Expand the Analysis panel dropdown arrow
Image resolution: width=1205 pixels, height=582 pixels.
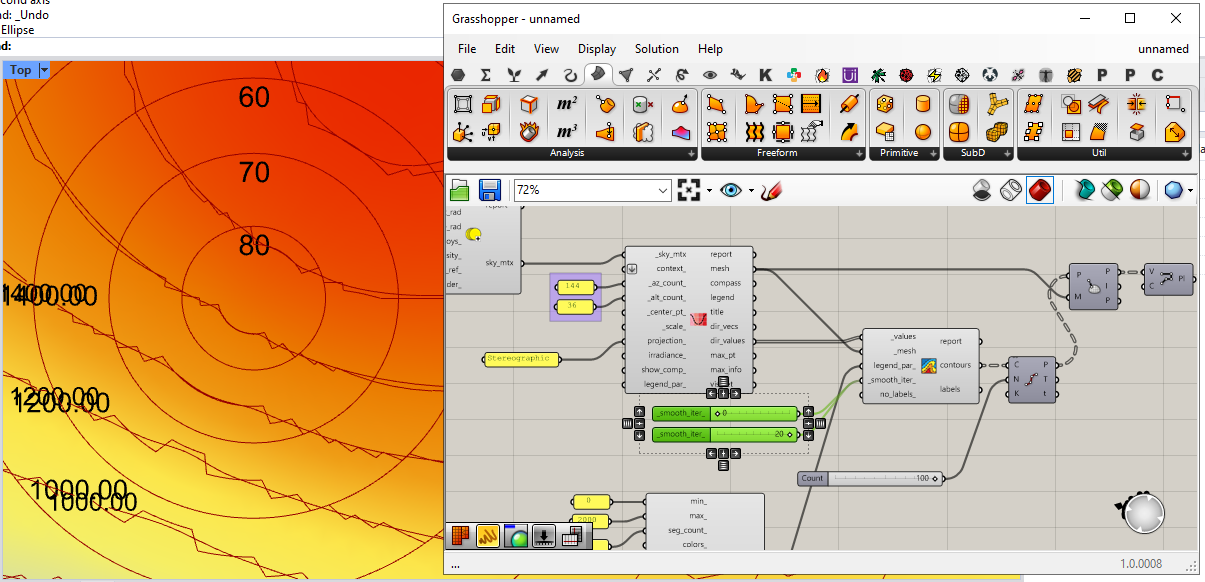coord(691,154)
